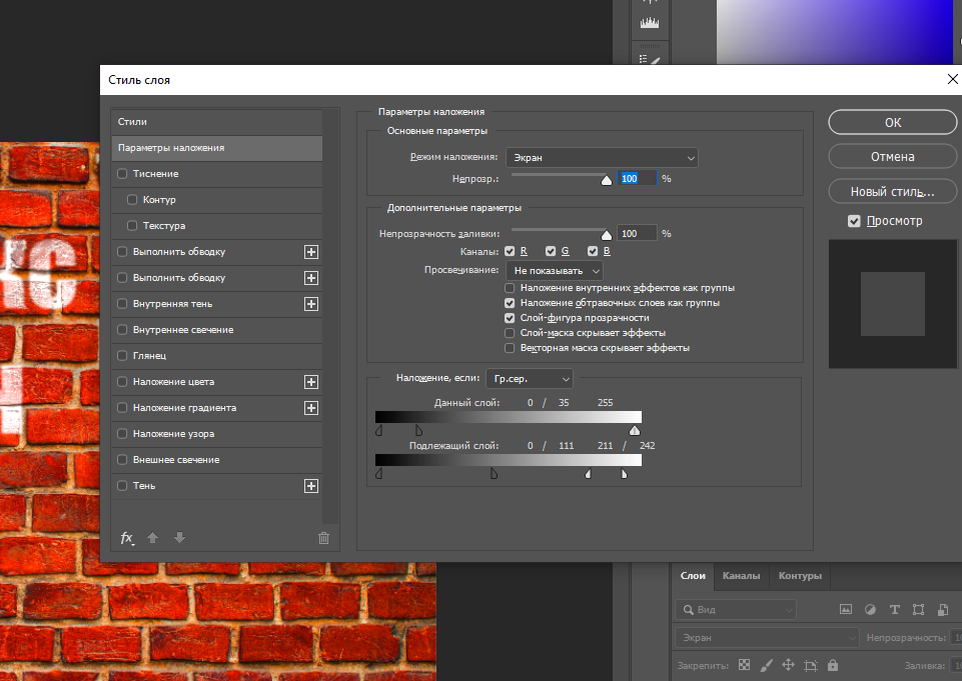The image size is (962, 681).
Task: Switch to the Контуры tab
Action: [x=799, y=575]
